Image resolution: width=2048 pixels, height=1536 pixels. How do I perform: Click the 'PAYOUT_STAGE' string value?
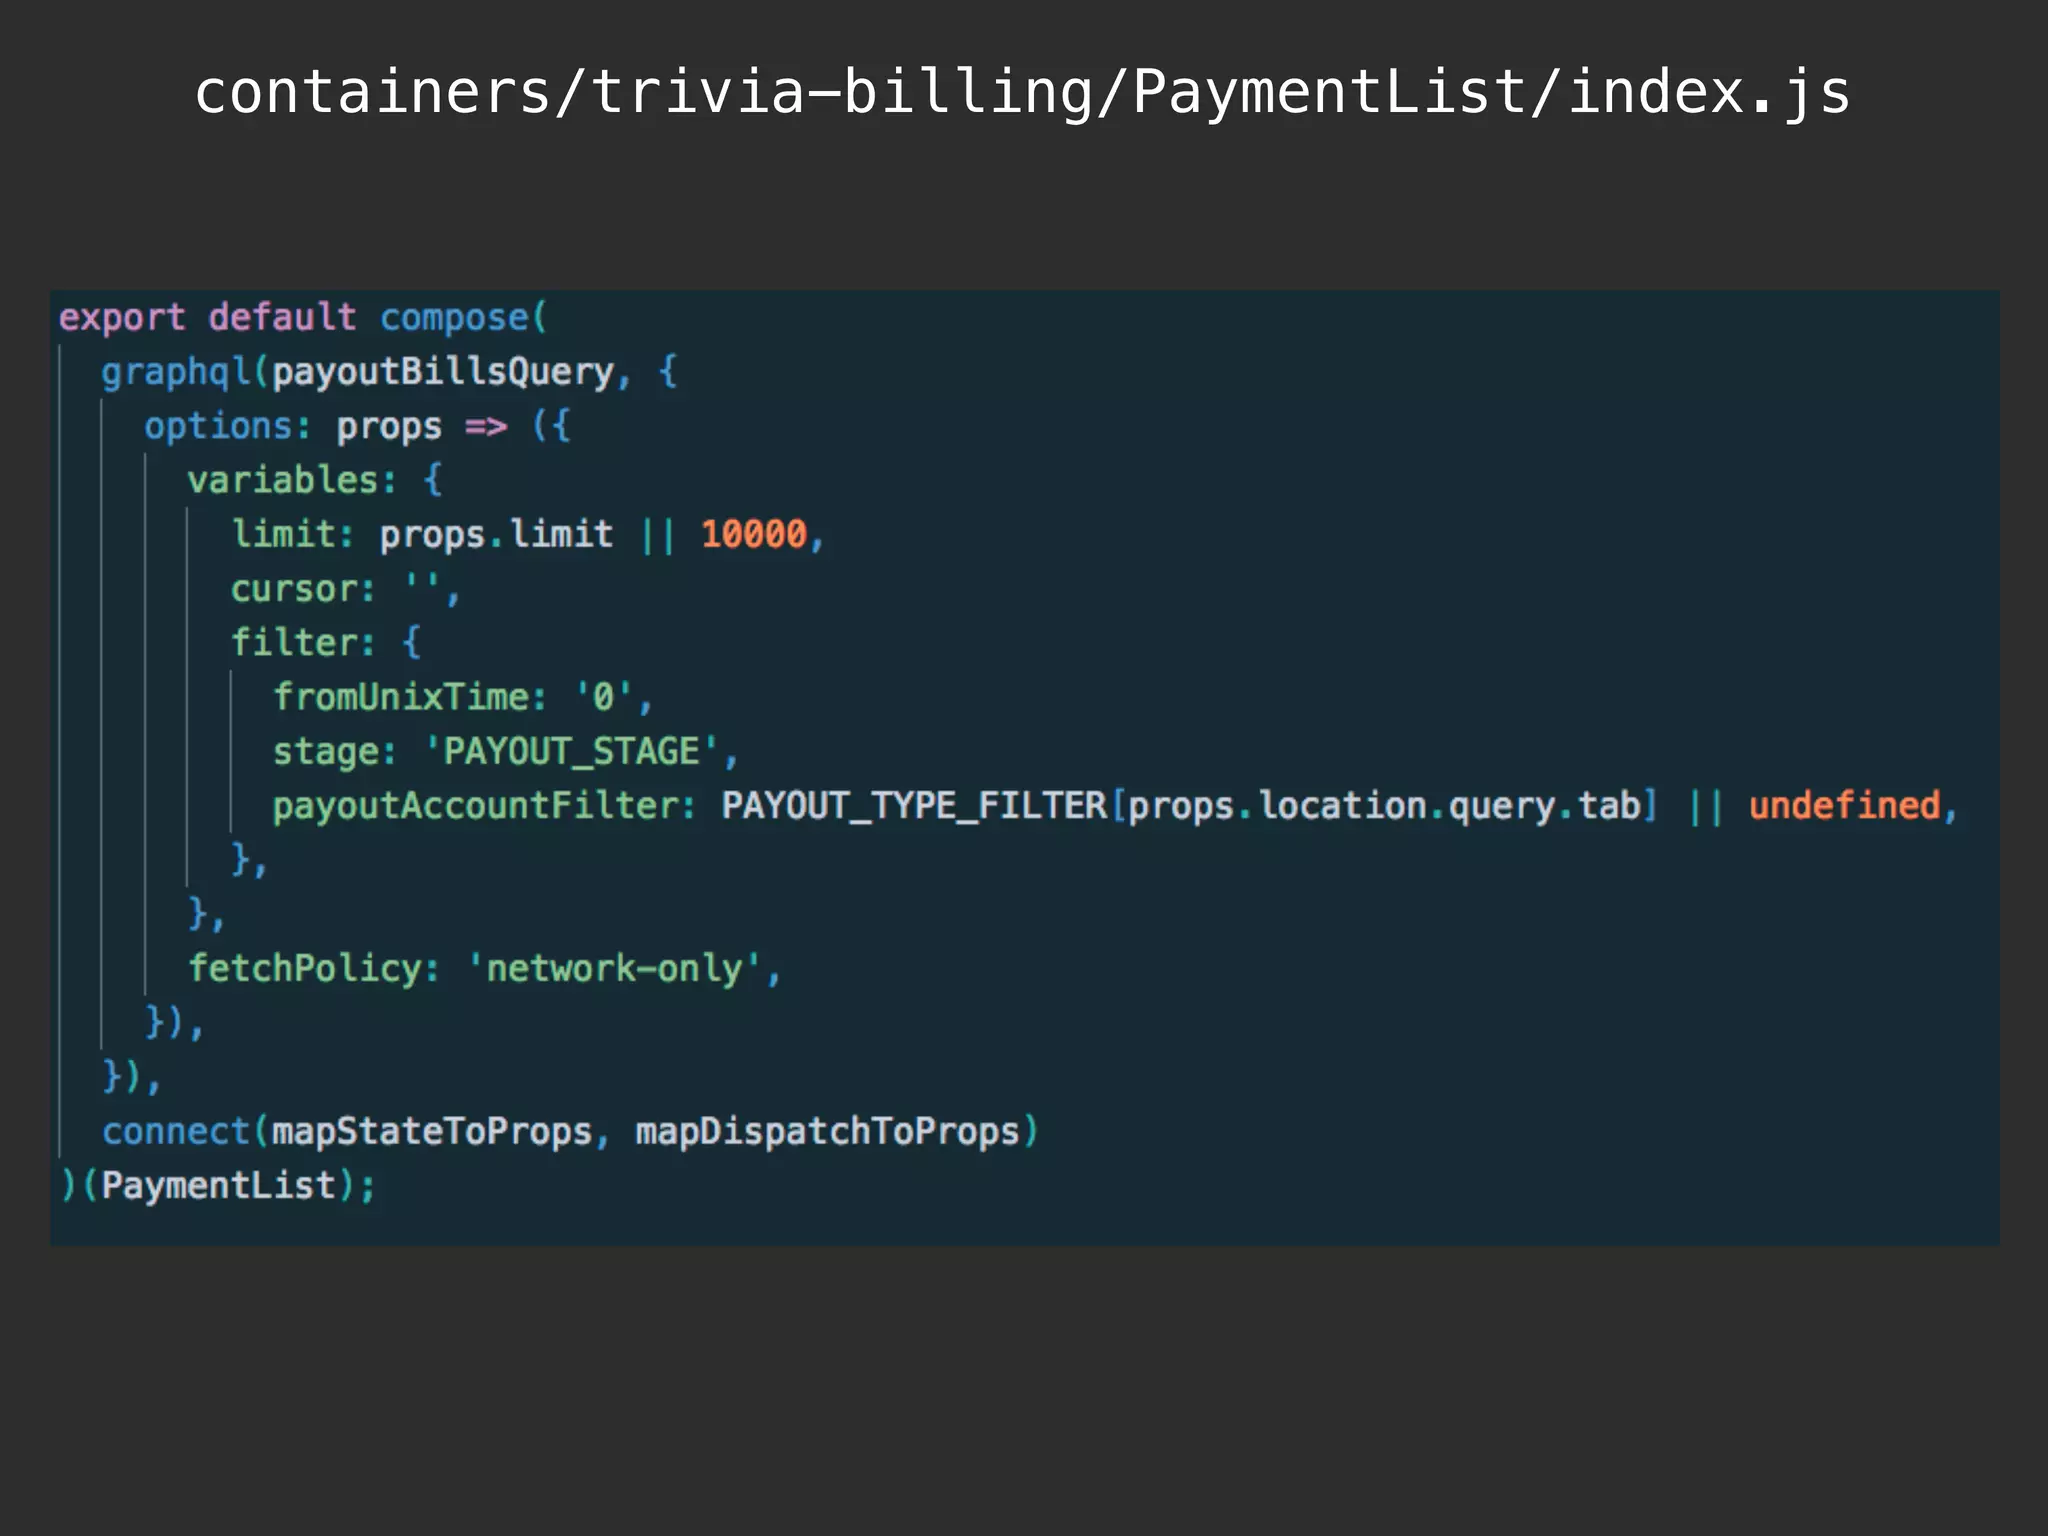pyautogui.click(x=571, y=752)
